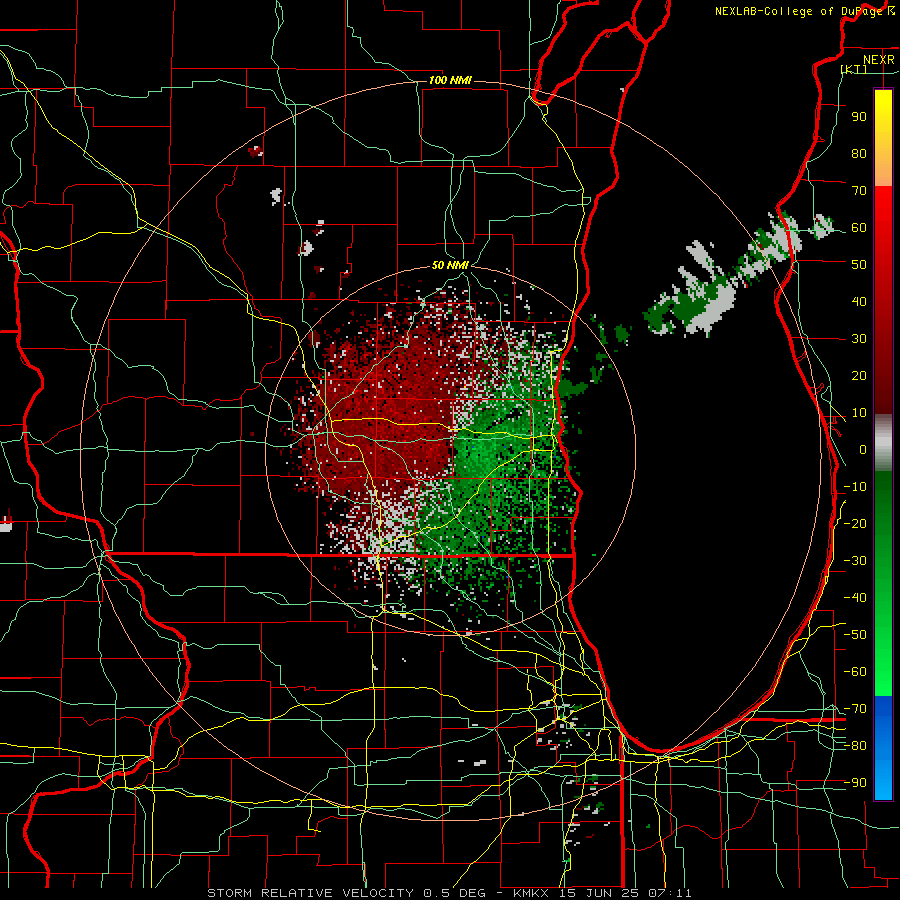Screen dimensions: 900x900
Task: Select the 100 NMI range ring label
Action: click(450, 80)
